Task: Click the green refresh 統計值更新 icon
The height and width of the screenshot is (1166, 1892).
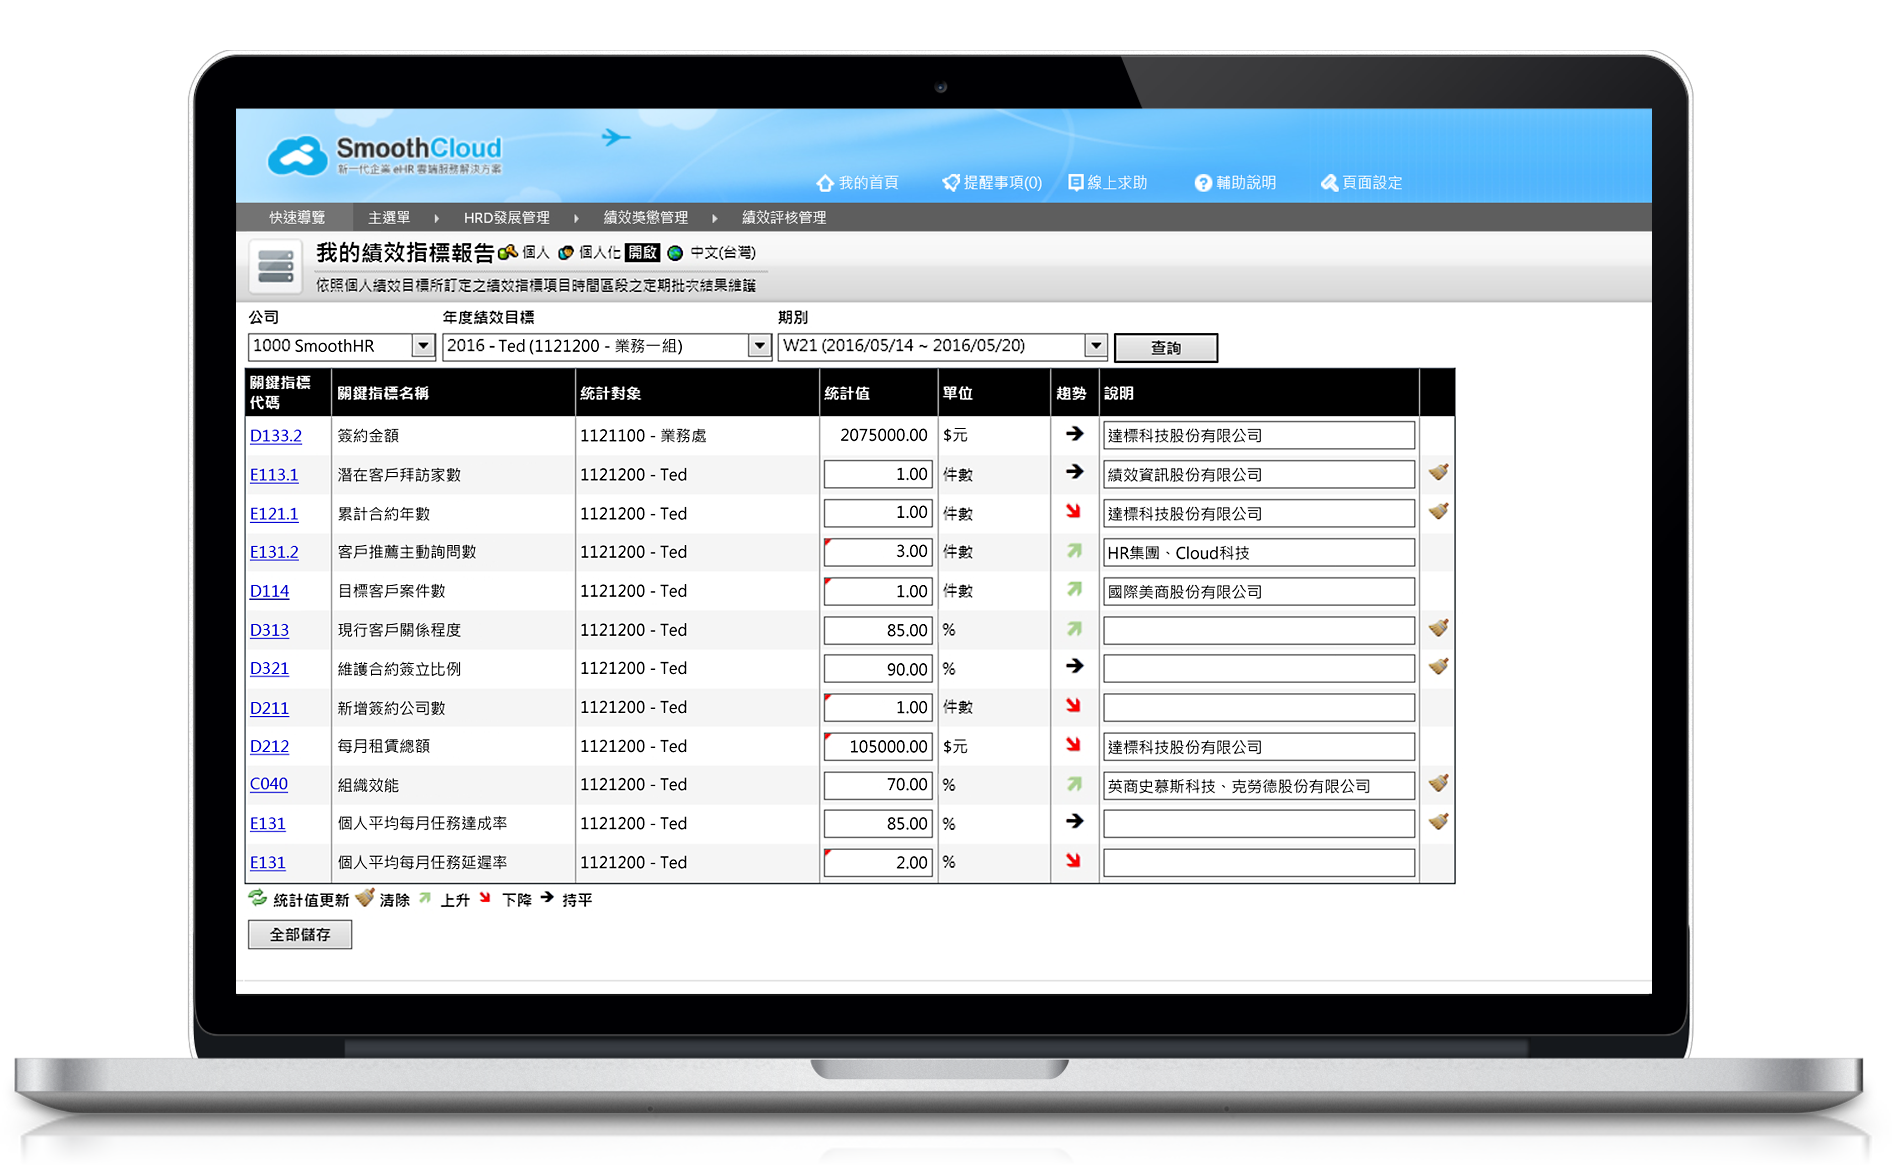Action: point(258,899)
